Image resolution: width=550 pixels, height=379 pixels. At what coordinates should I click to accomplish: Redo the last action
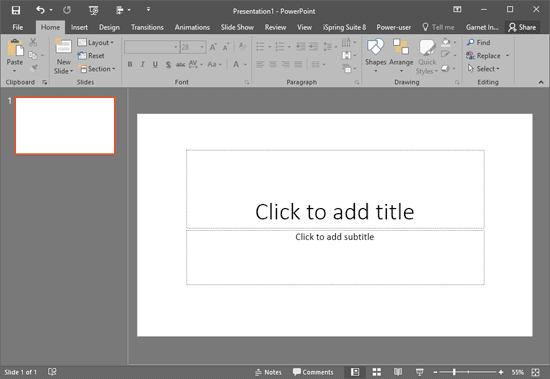[67, 10]
